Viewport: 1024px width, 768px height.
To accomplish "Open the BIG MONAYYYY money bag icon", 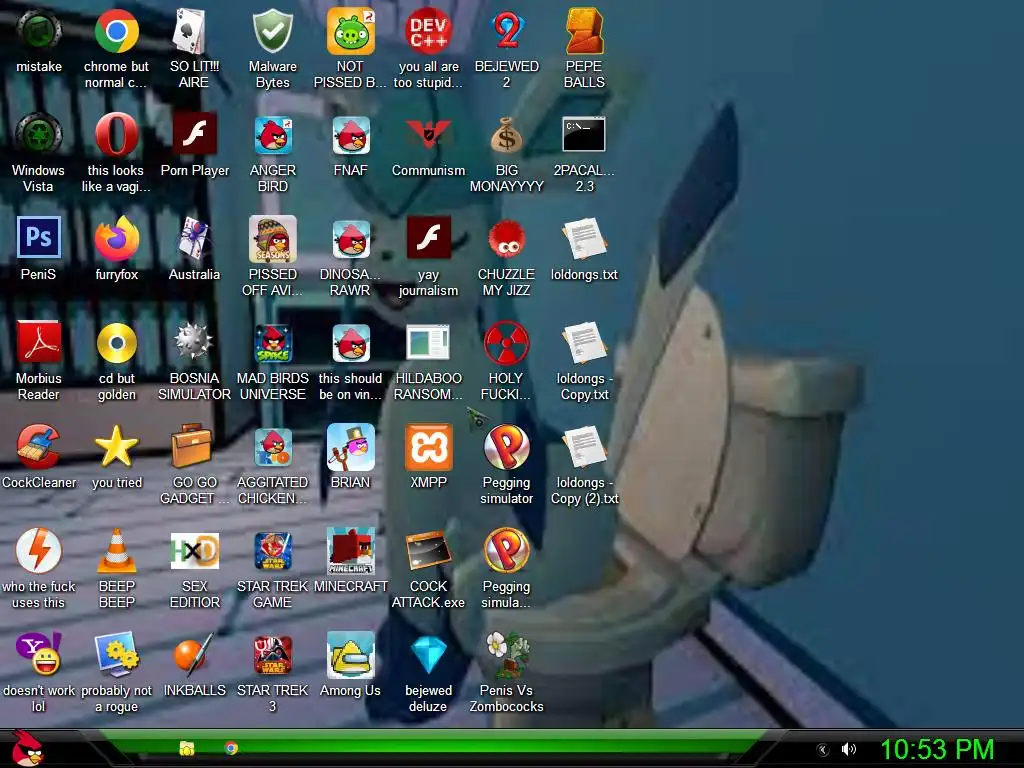I will [506, 135].
